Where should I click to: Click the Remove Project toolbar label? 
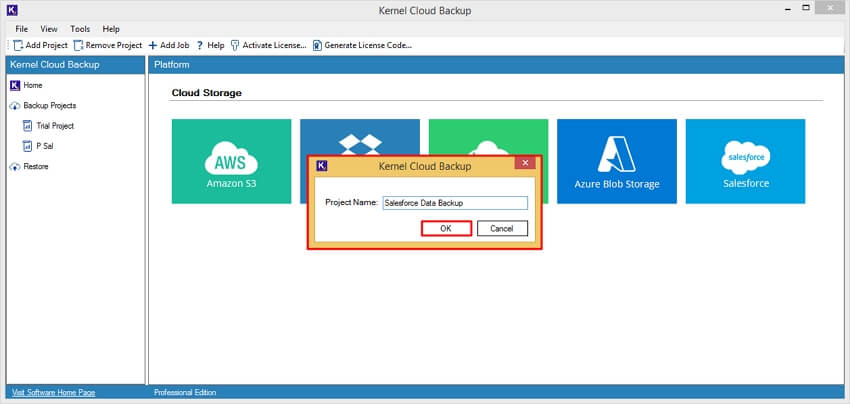(114, 46)
